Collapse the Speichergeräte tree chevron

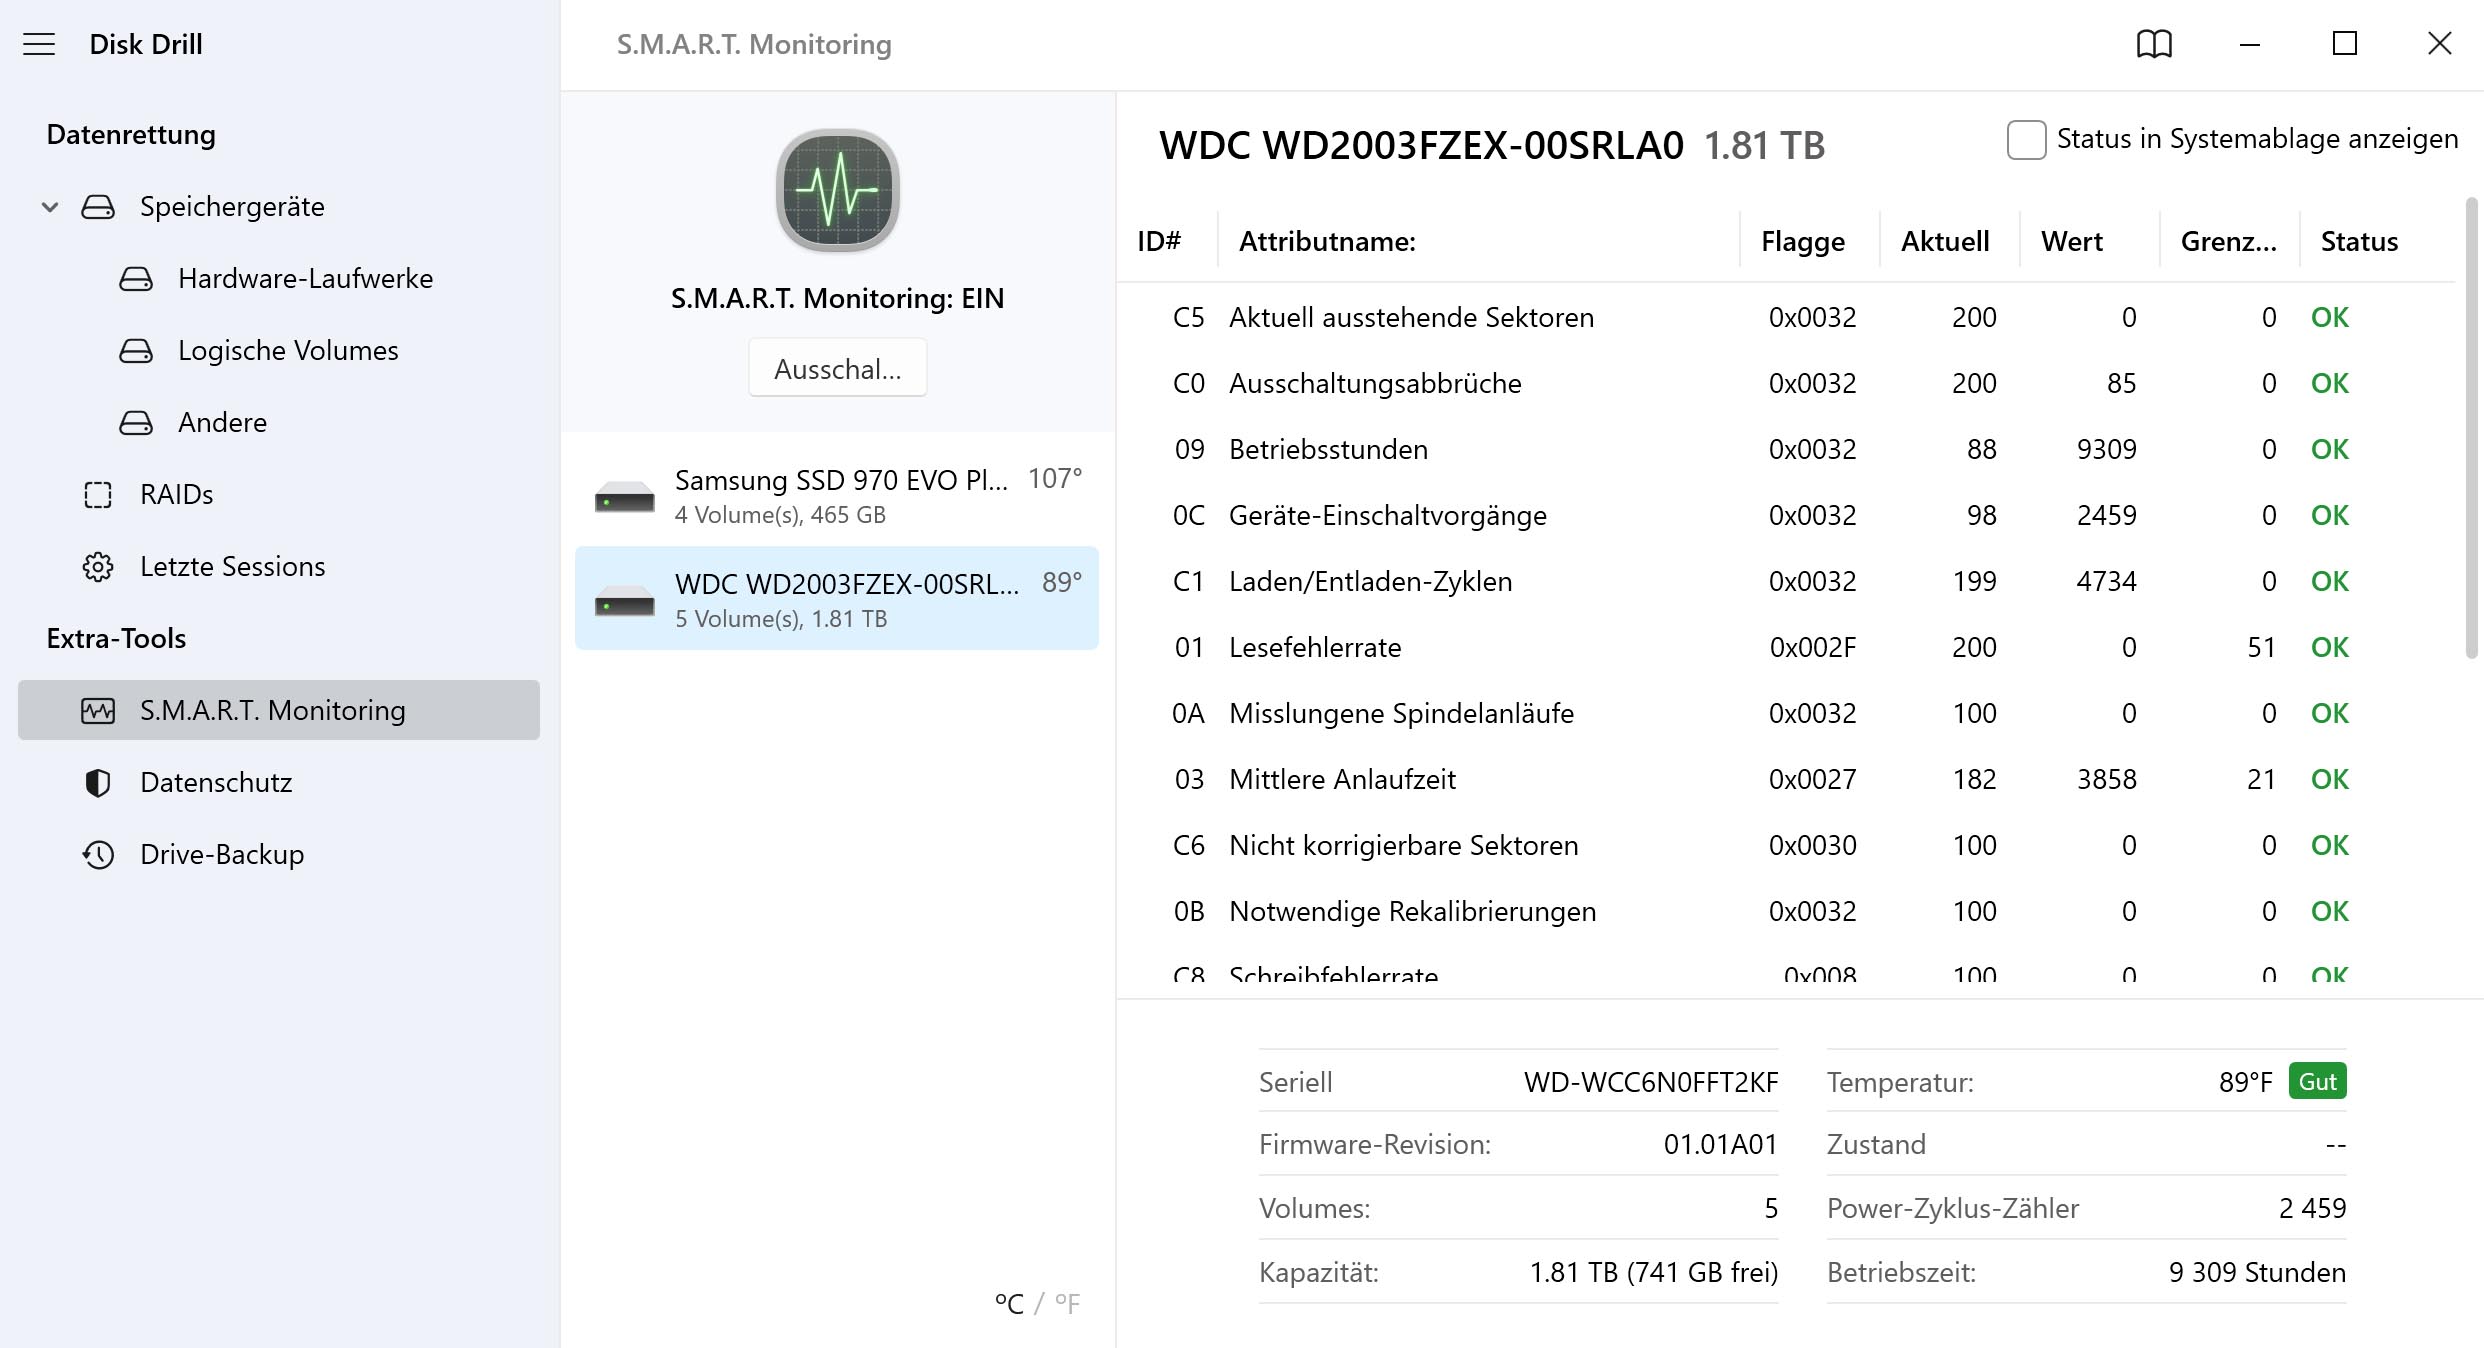pyautogui.click(x=50, y=207)
